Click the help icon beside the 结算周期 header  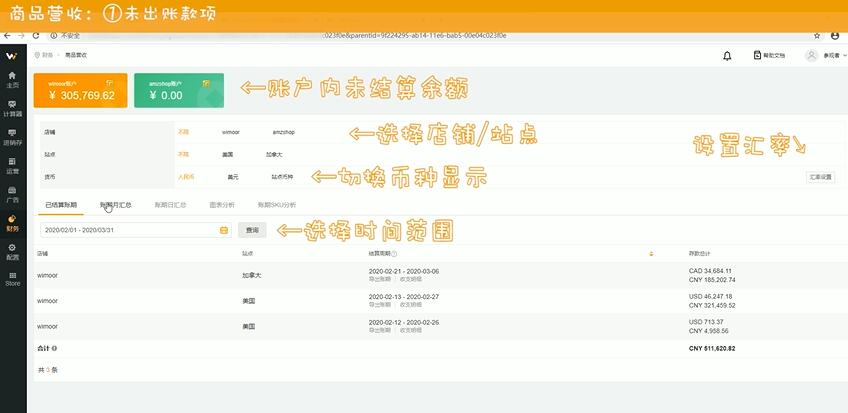(394, 254)
